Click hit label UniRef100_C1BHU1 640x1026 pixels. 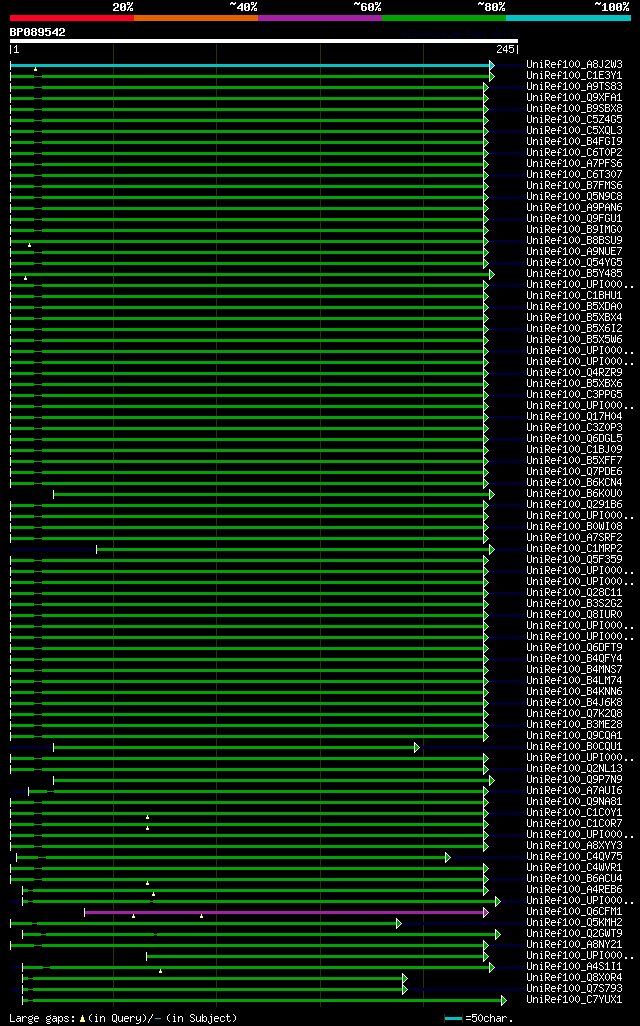pos(575,295)
